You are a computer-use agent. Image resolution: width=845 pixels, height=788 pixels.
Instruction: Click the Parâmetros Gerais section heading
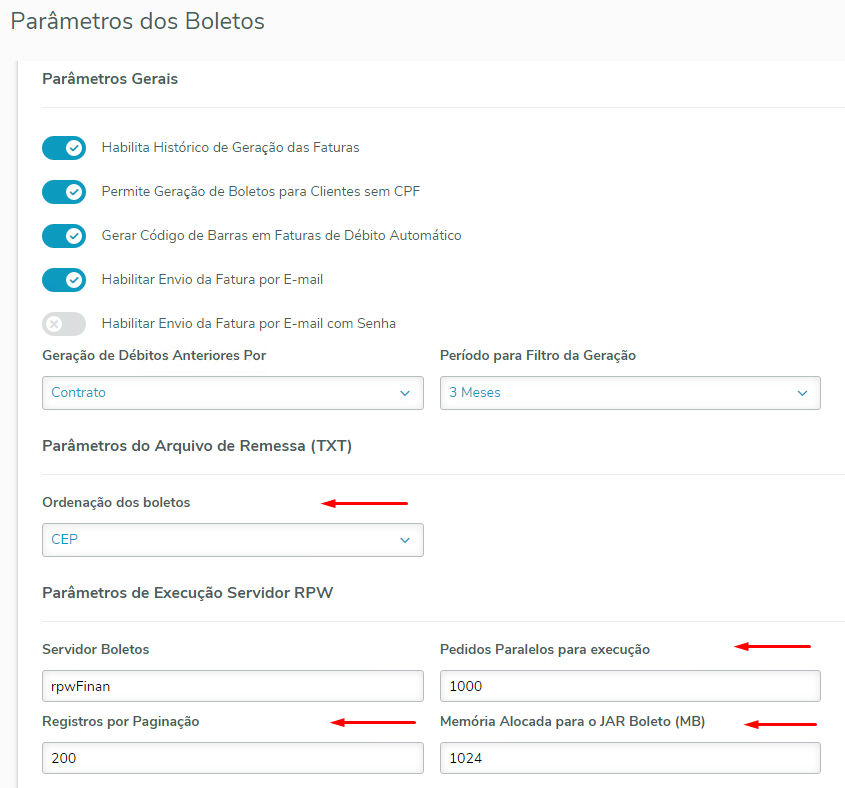[x=110, y=78]
